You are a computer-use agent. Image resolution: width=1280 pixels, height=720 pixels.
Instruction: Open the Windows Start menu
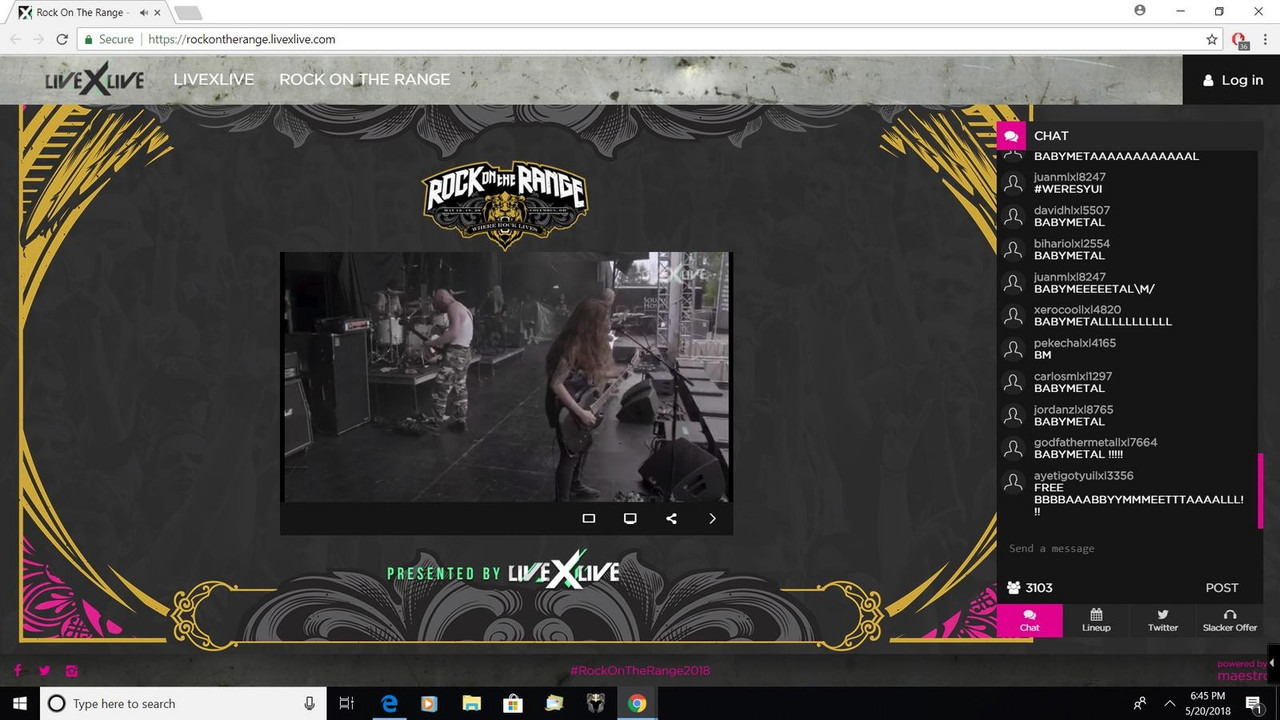(x=20, y=703)
